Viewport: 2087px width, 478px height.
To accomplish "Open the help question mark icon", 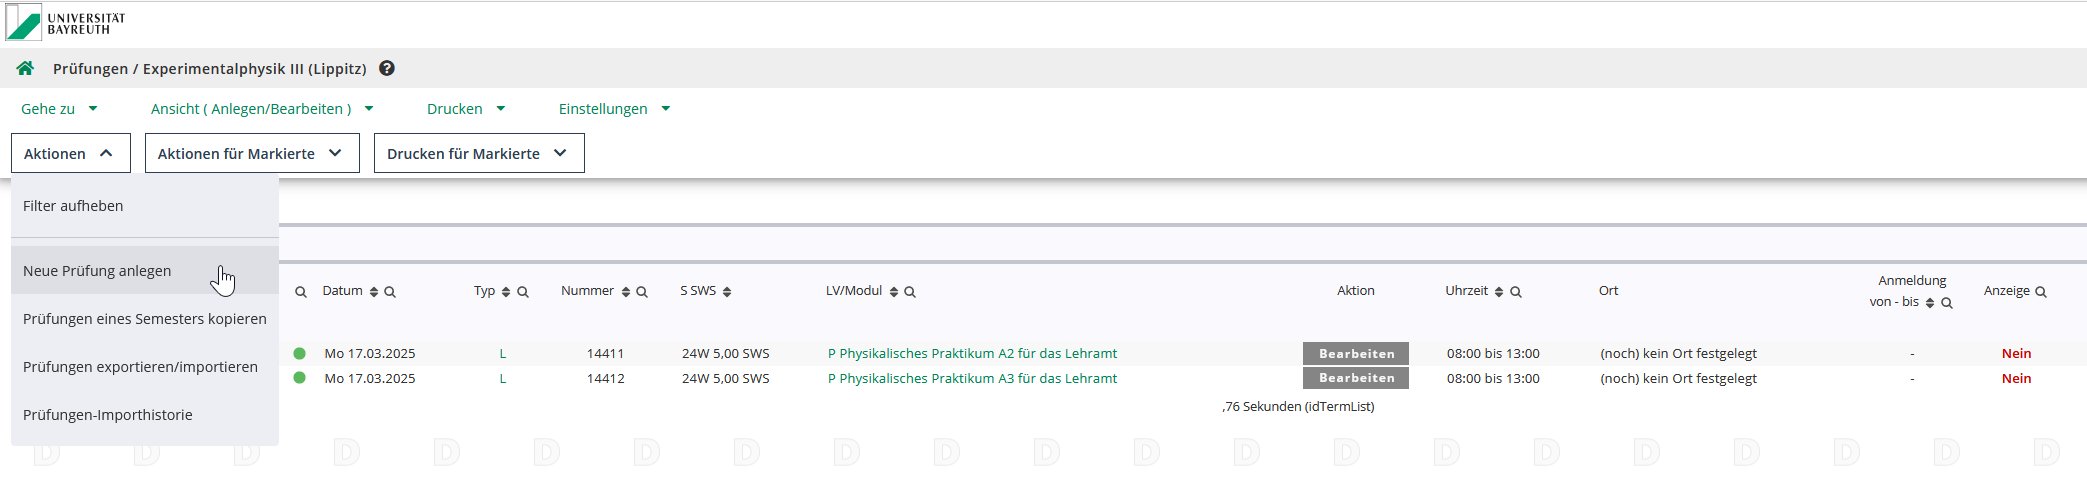I will click(387, 68).
